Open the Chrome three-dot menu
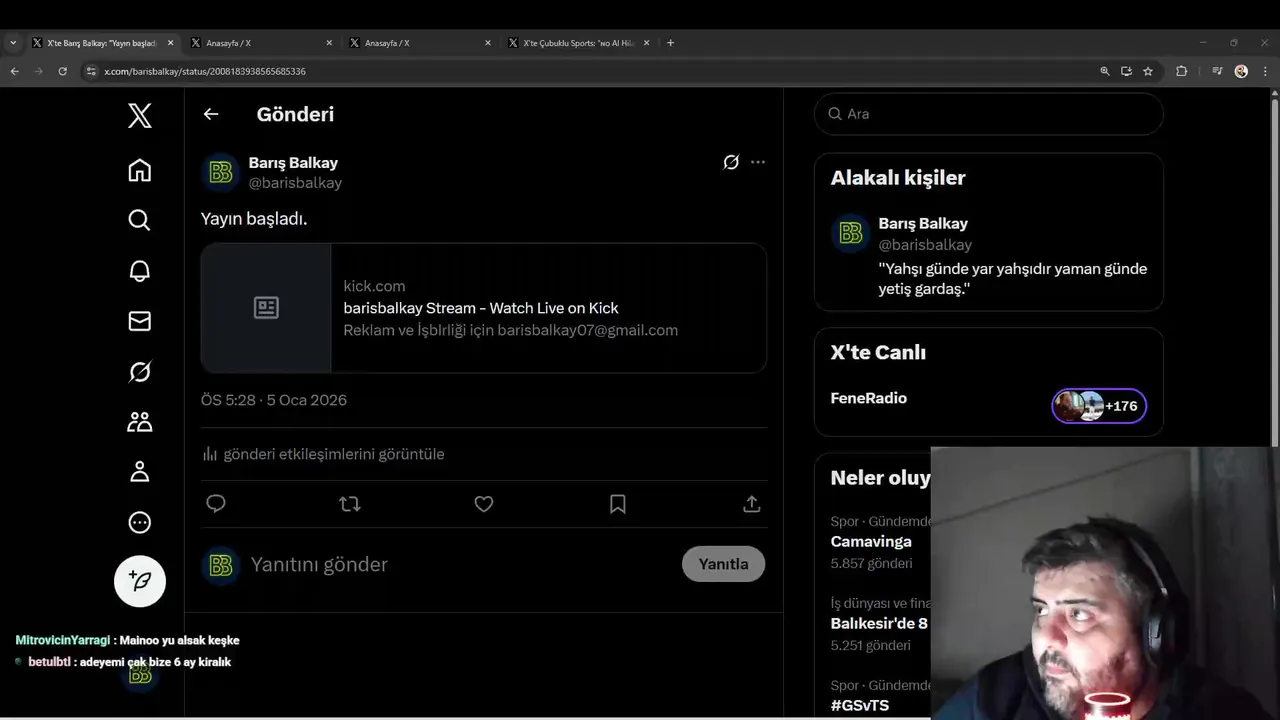The image size is (1280, 720). coord(1265,71)
